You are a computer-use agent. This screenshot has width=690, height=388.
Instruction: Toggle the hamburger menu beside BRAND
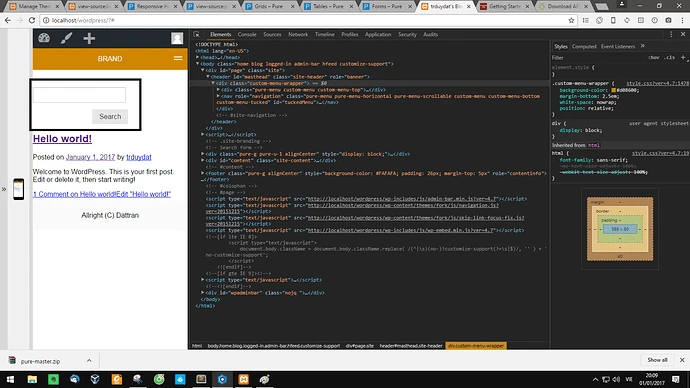[178, 58]
